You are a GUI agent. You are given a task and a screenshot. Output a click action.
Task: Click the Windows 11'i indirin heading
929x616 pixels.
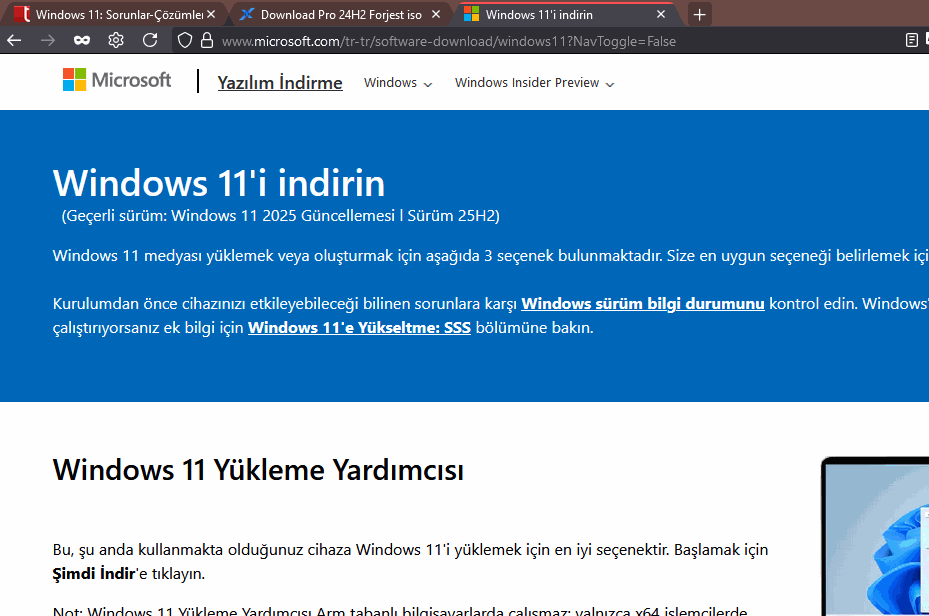219,182
